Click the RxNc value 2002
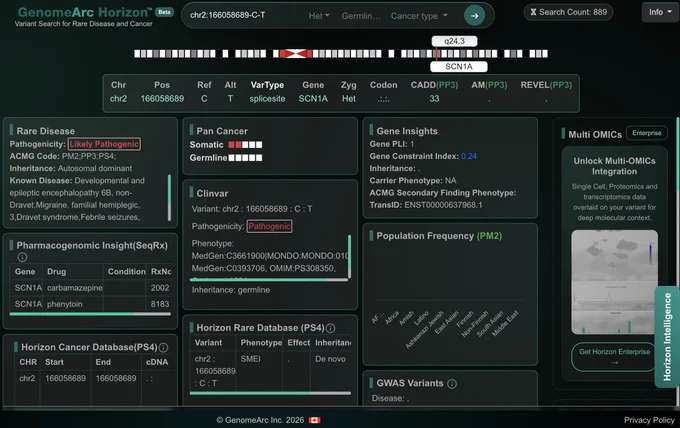680x428 pixels. pos(160,288)
